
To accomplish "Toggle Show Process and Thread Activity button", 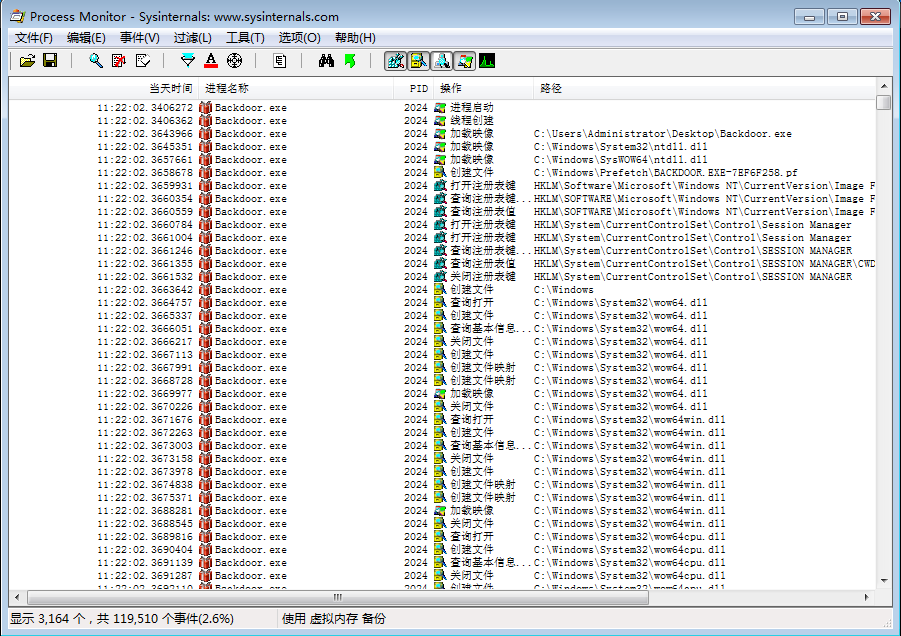I will (464, 61).
